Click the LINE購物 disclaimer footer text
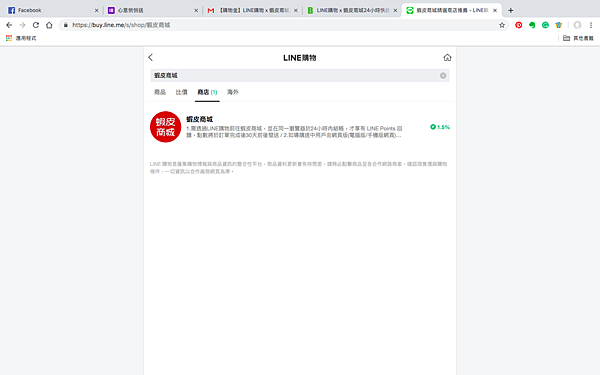 pyautogui.click(x=298, y=168)
